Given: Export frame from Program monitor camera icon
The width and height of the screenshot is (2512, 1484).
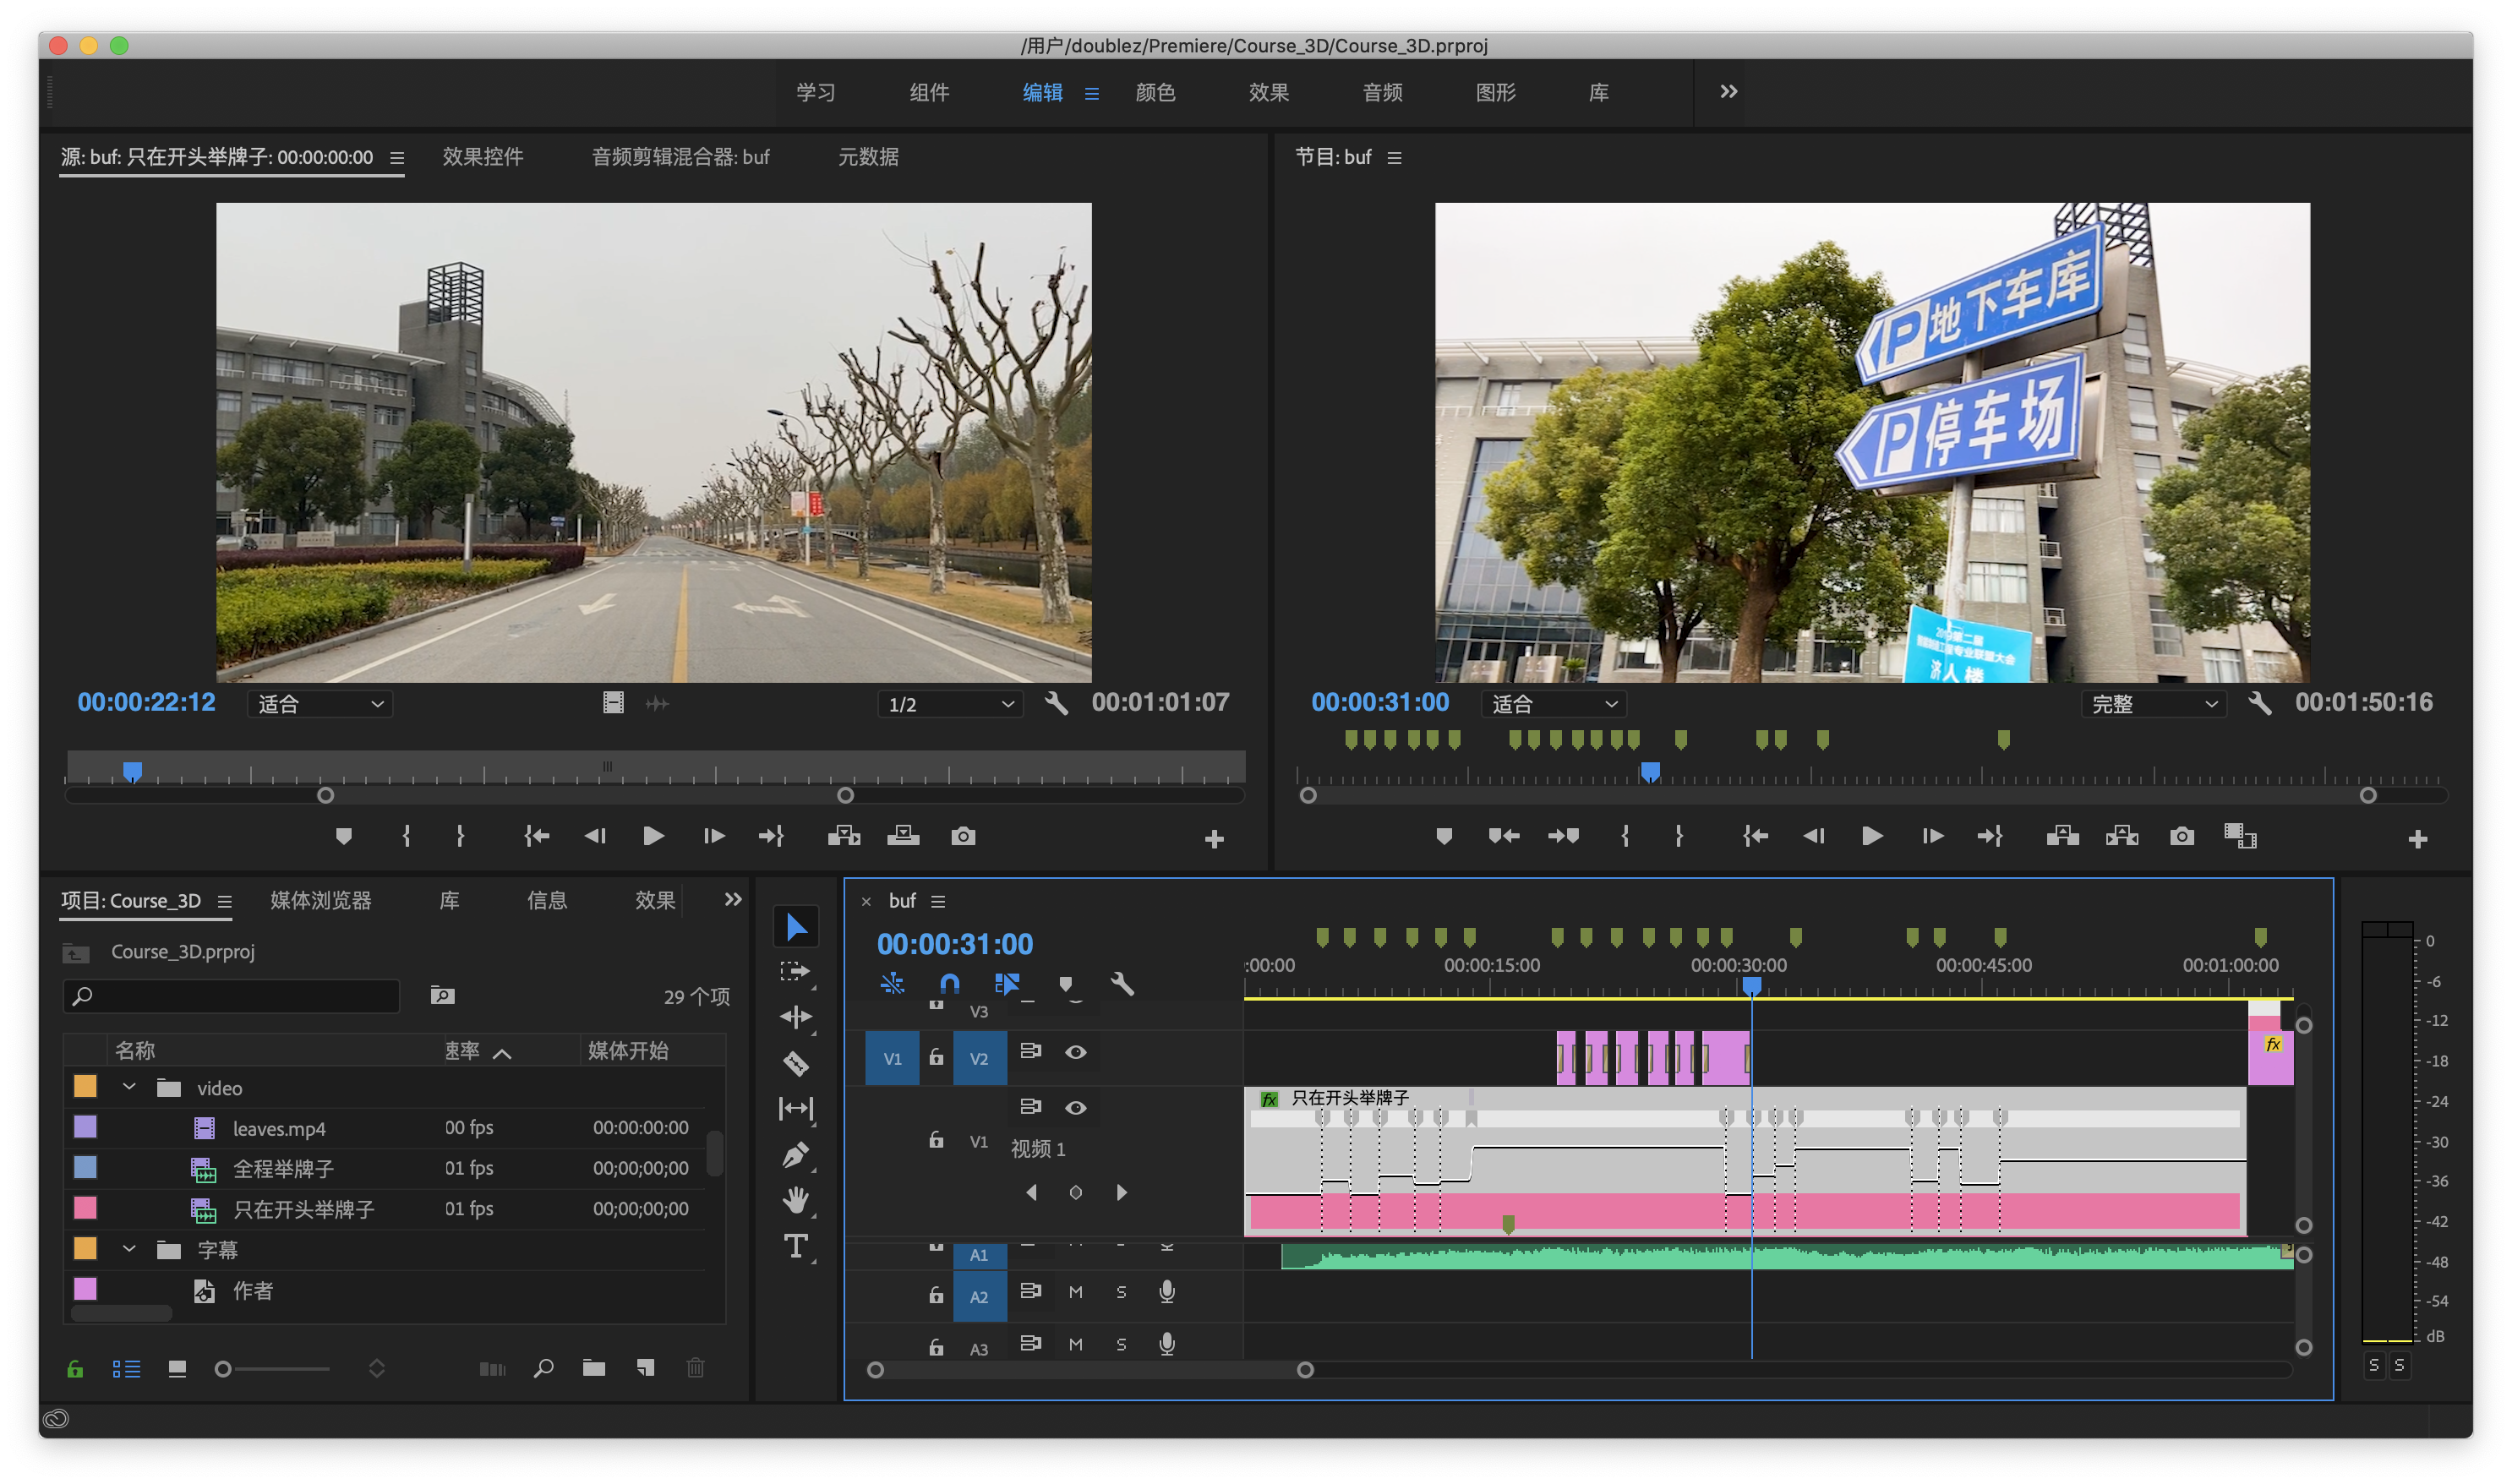Looking at the screenshot, I should click(2181, 836).
